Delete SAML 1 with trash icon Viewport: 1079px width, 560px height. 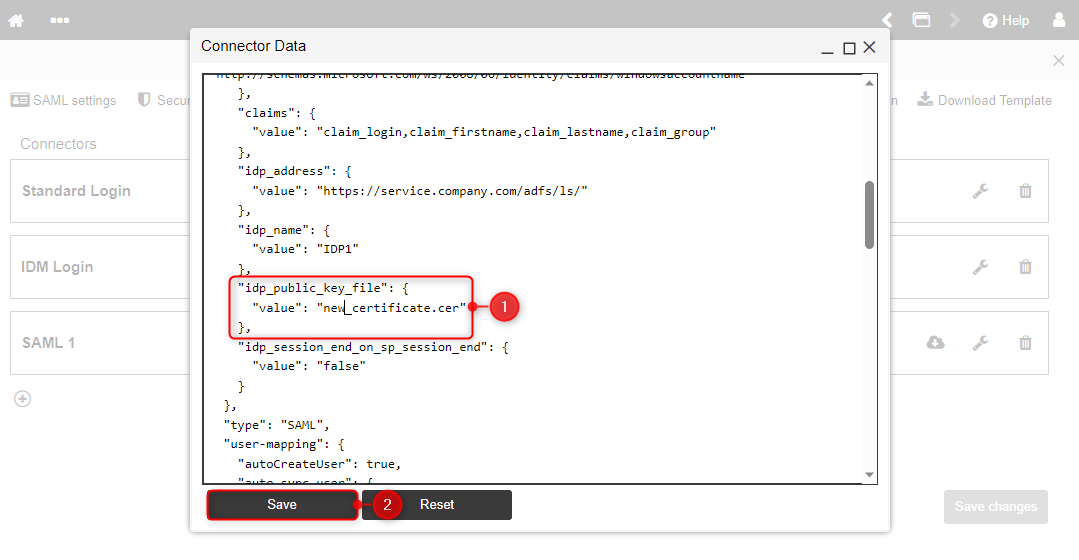(1025, 343)
